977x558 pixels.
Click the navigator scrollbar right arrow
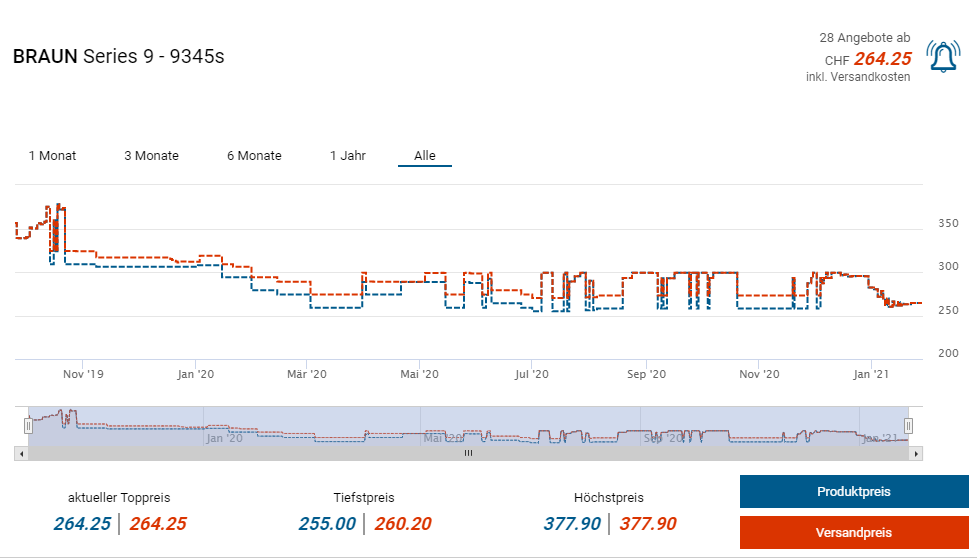(x=916, y=453)
